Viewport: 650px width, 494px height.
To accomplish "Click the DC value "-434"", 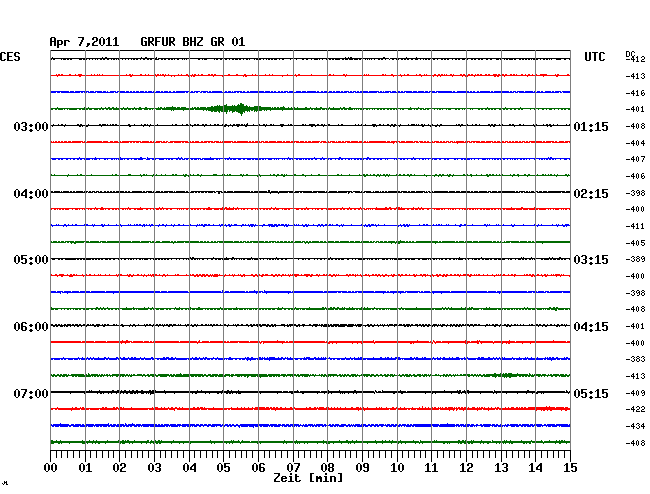I will (x=635, y=426).
